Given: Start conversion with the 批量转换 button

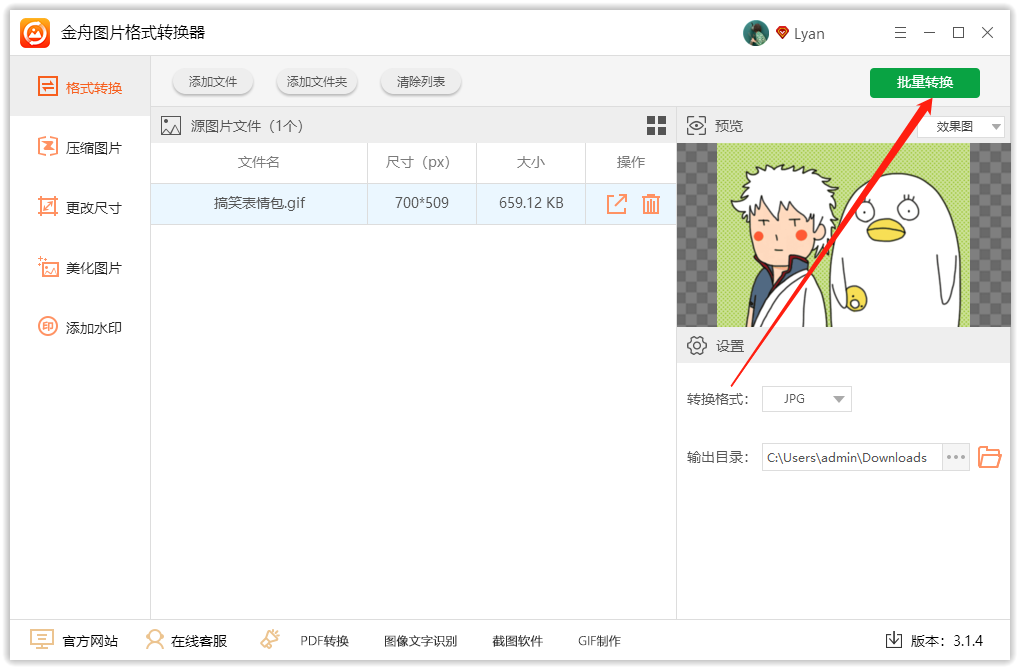Looking at the screenshot, I should pos(924,83).
